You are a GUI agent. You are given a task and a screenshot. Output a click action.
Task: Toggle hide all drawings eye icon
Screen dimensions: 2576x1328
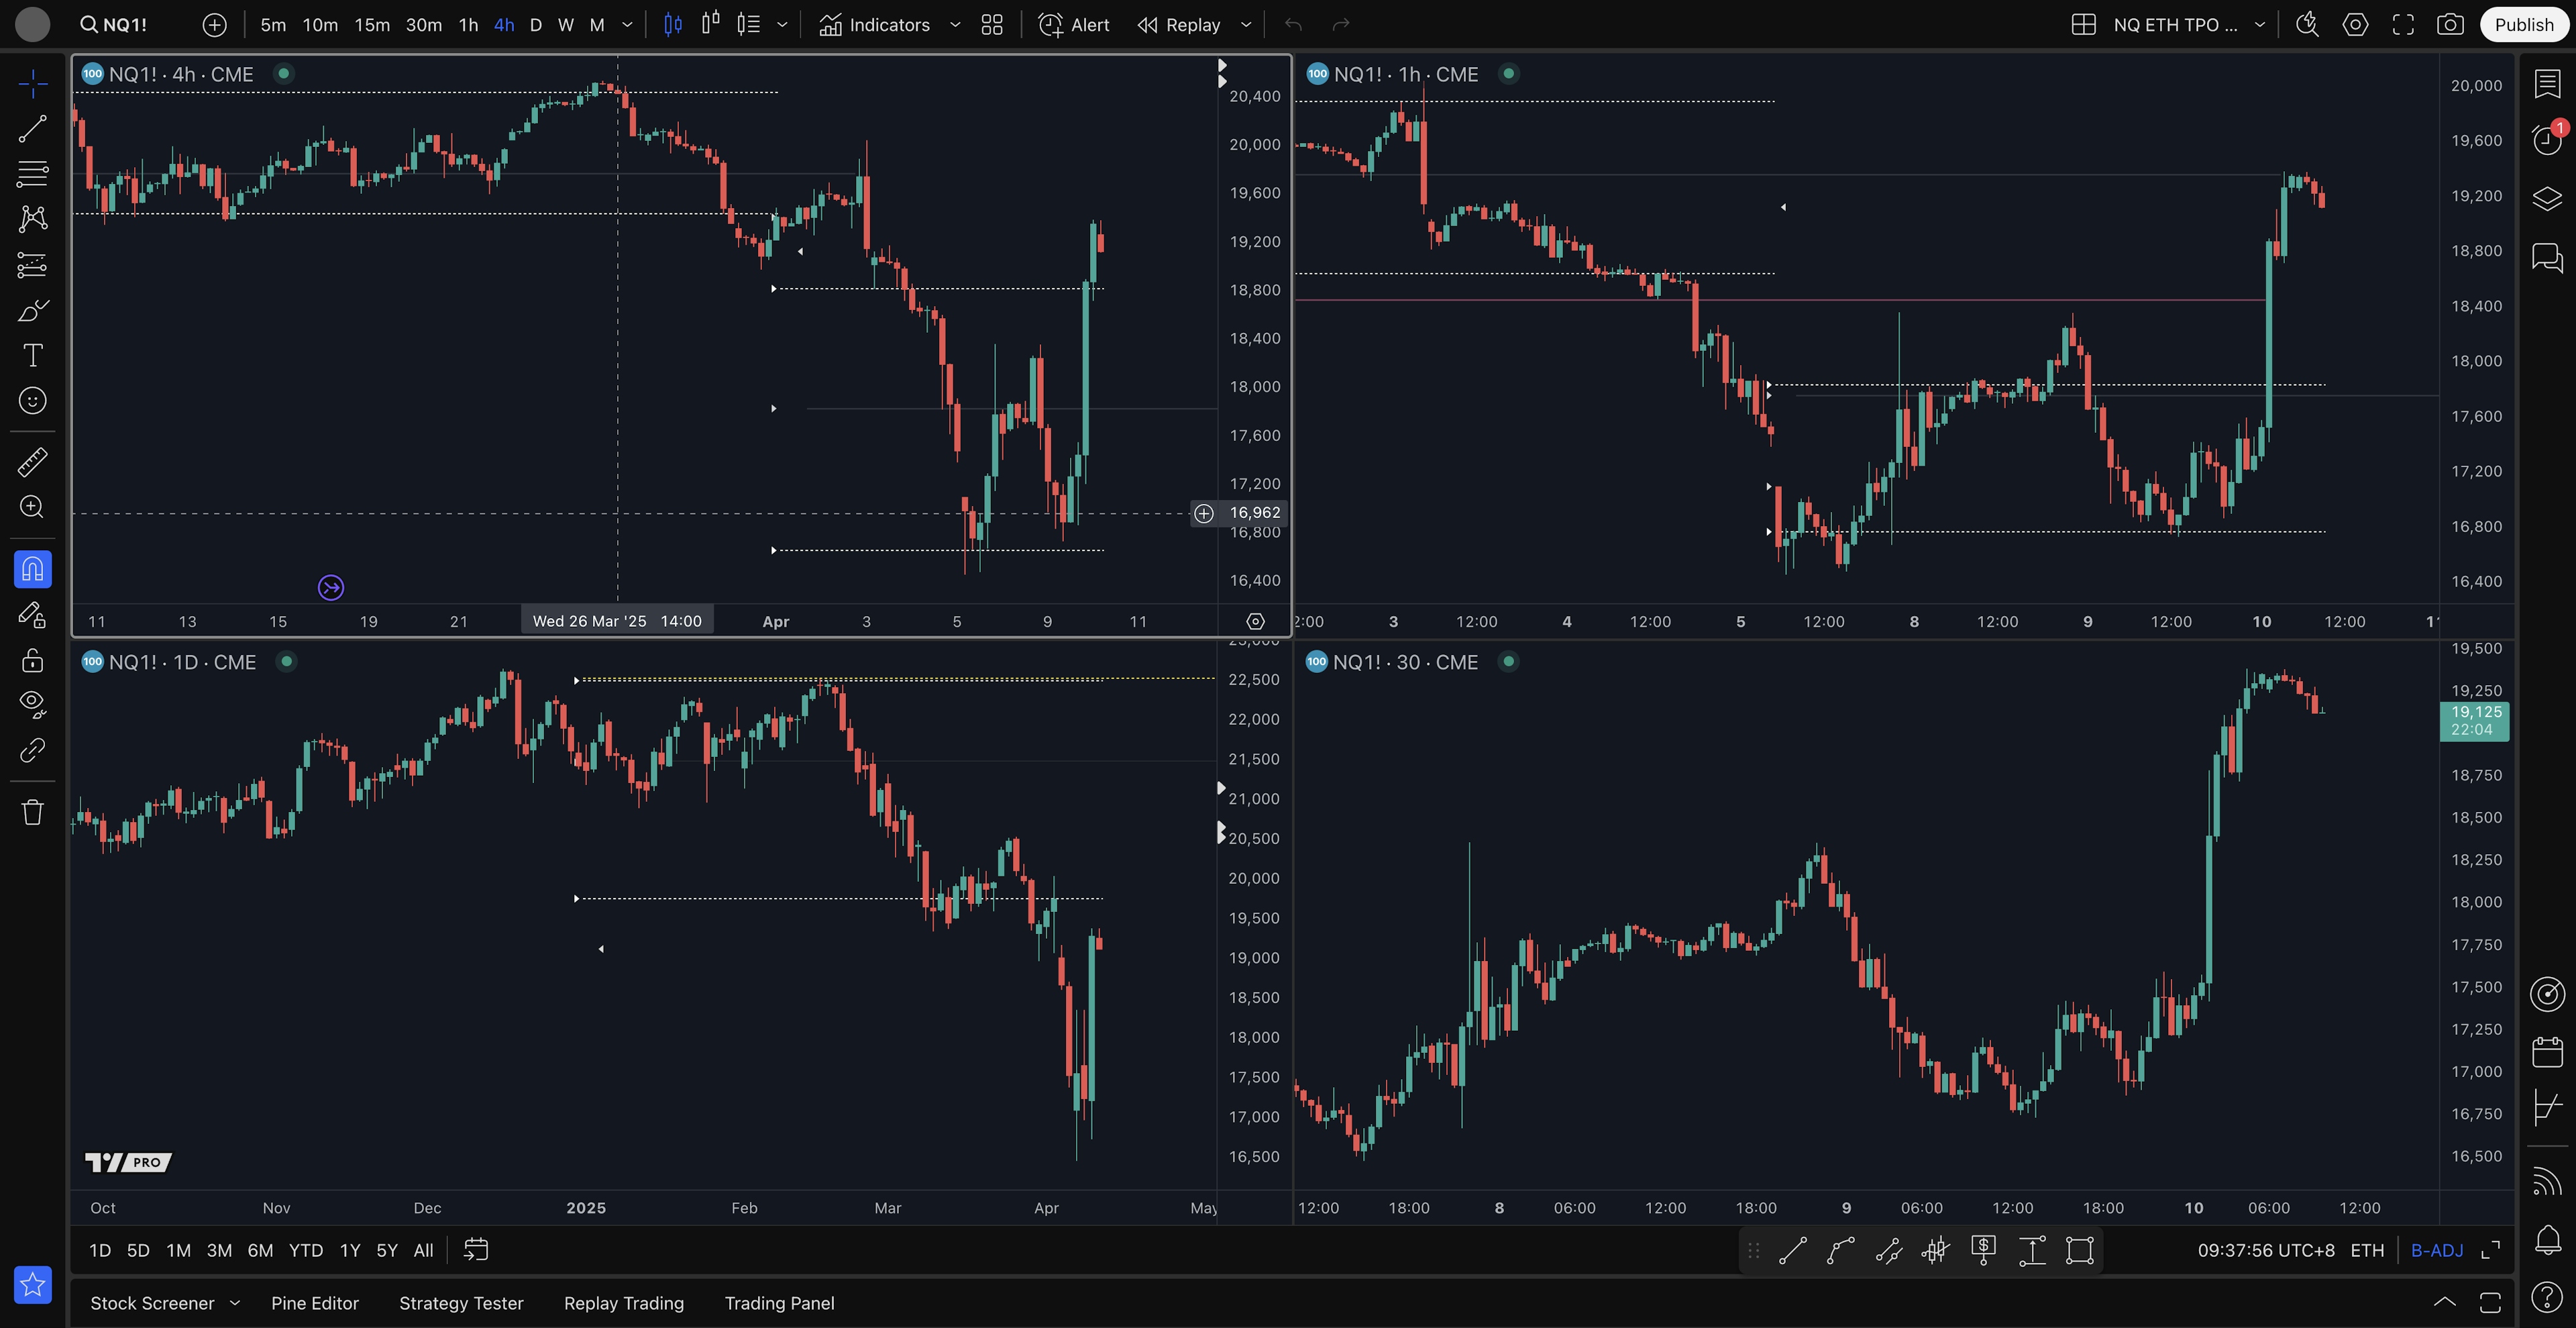(x=32, y=704)
